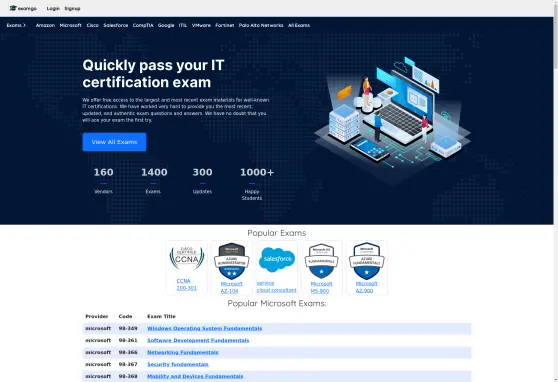Open the Microsoft 365 Fundamentals badge
The height and width of the screenshot is (382, 558).
[x=322, y=261]
